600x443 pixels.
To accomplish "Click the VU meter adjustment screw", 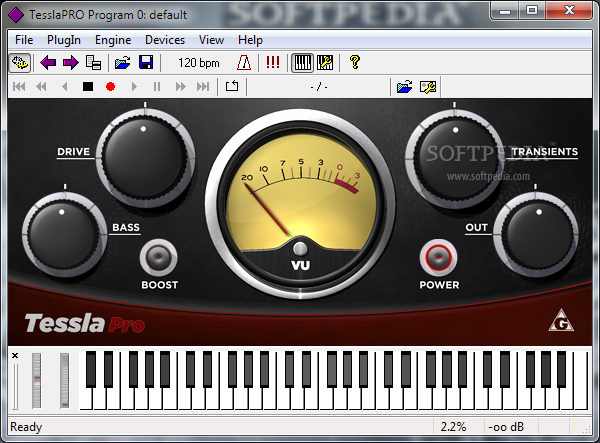I will 300,249.
